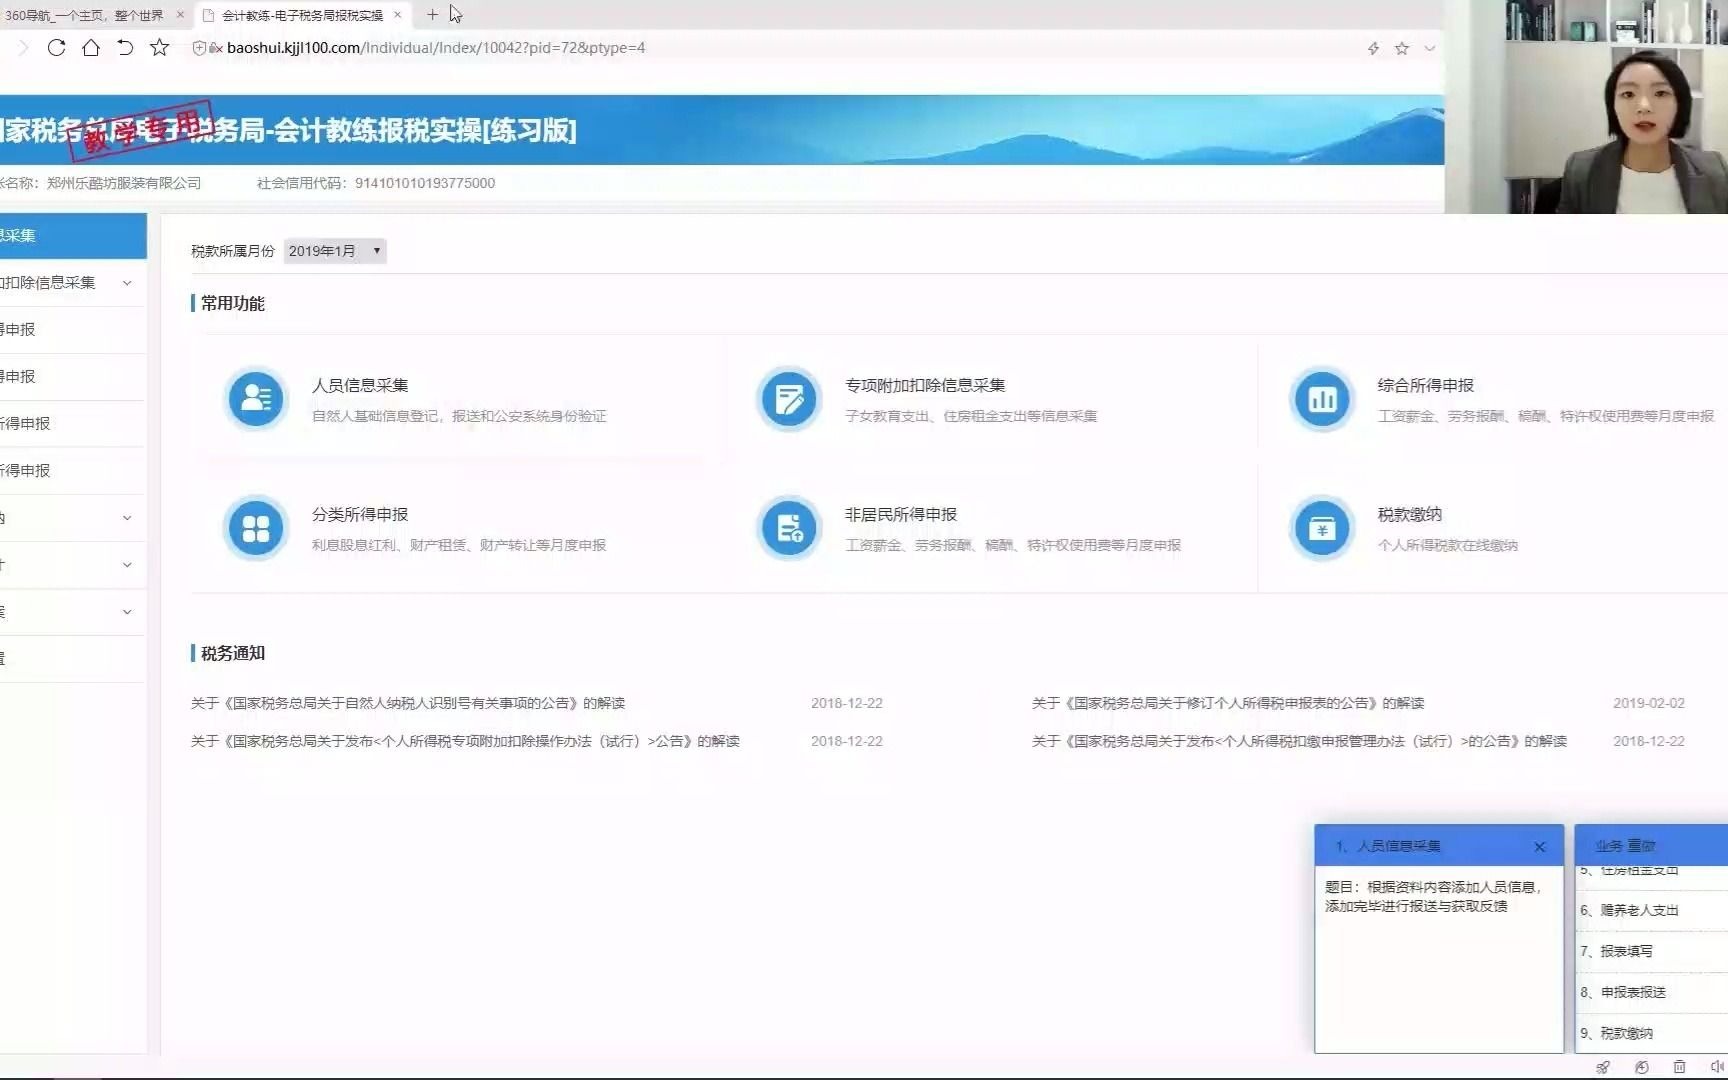This screenshot has height=1080, width=1728.
Task: Open notice about 修订个人所得税申报表
Action: 1228,704
